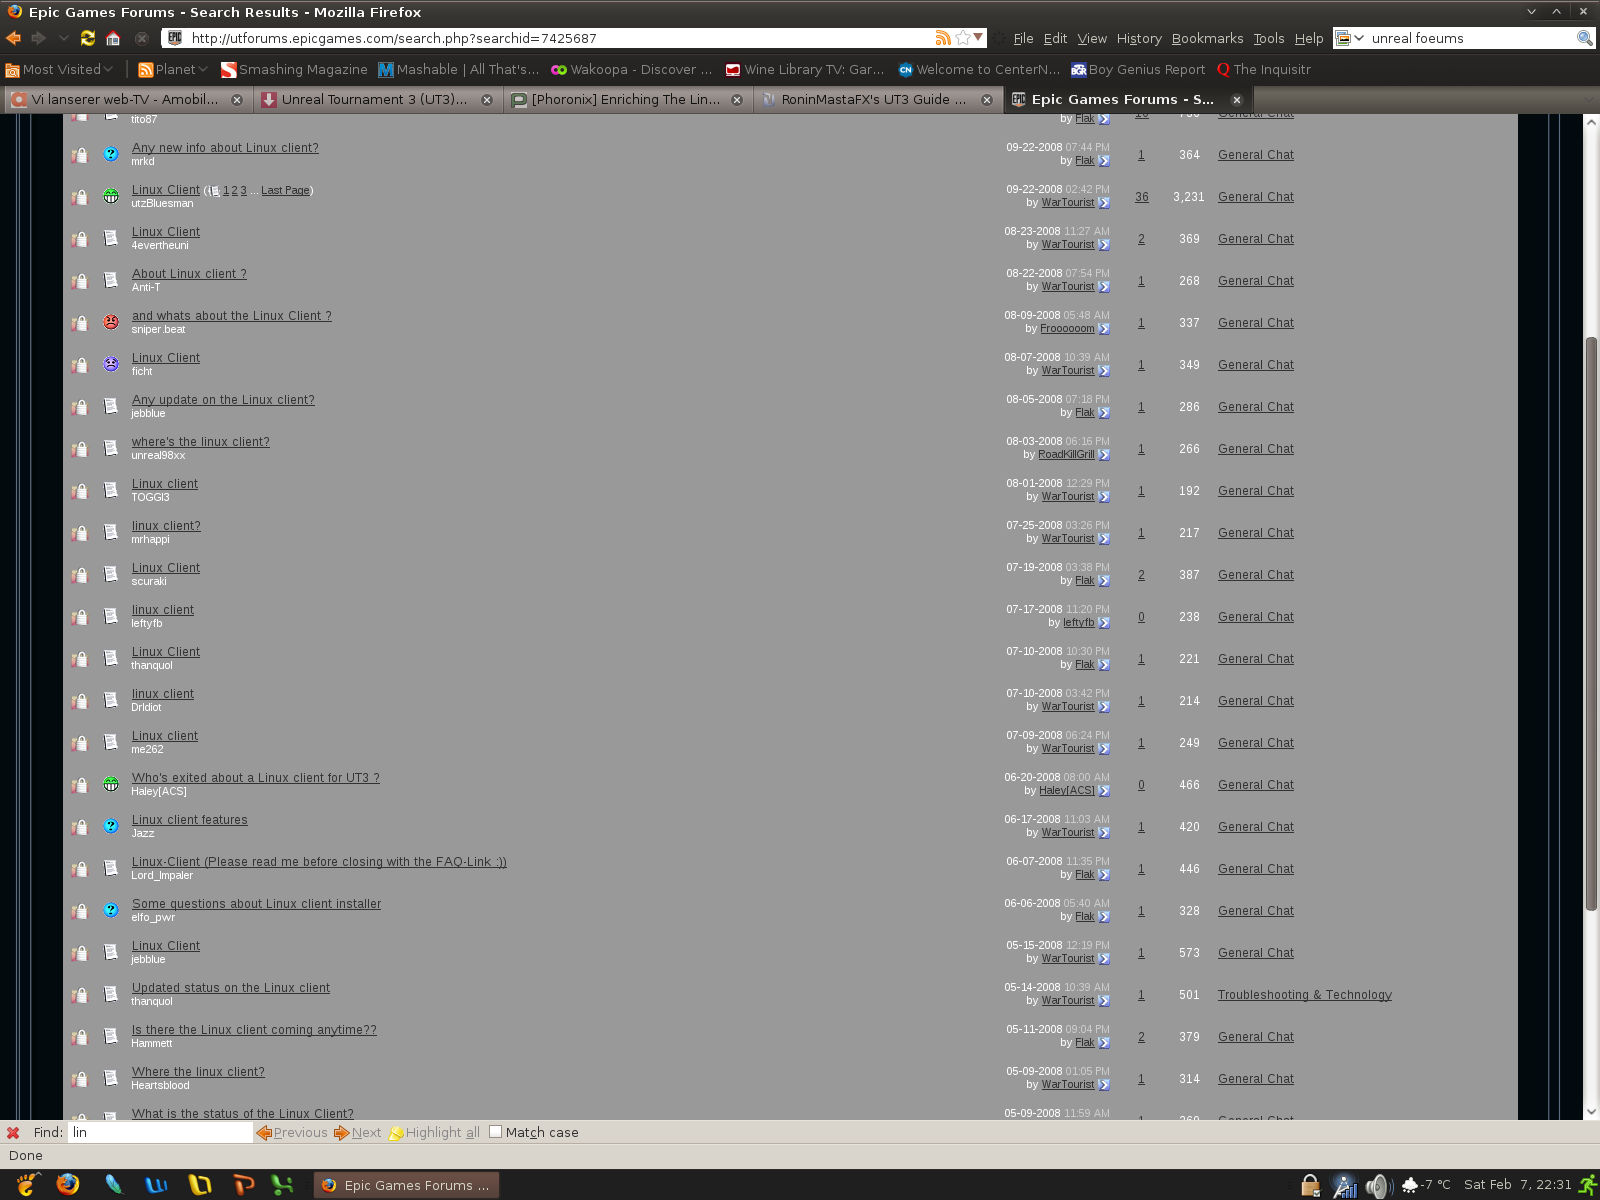Click angry face icon on sniper.beat's thread
1600x1200 pixels.
pos(111,322)
